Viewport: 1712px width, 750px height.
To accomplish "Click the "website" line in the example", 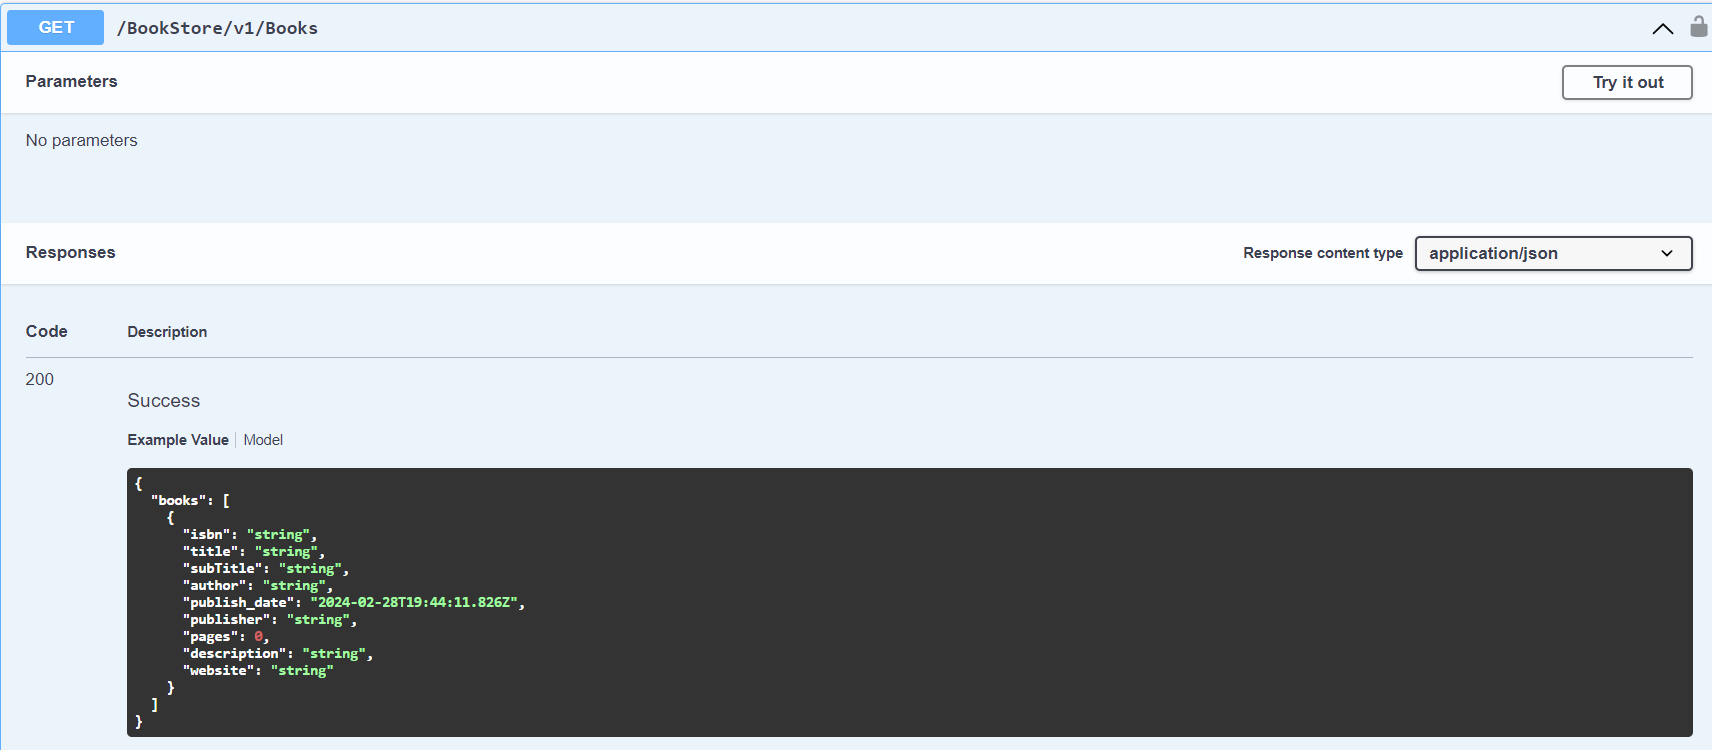I will [258, 670].
